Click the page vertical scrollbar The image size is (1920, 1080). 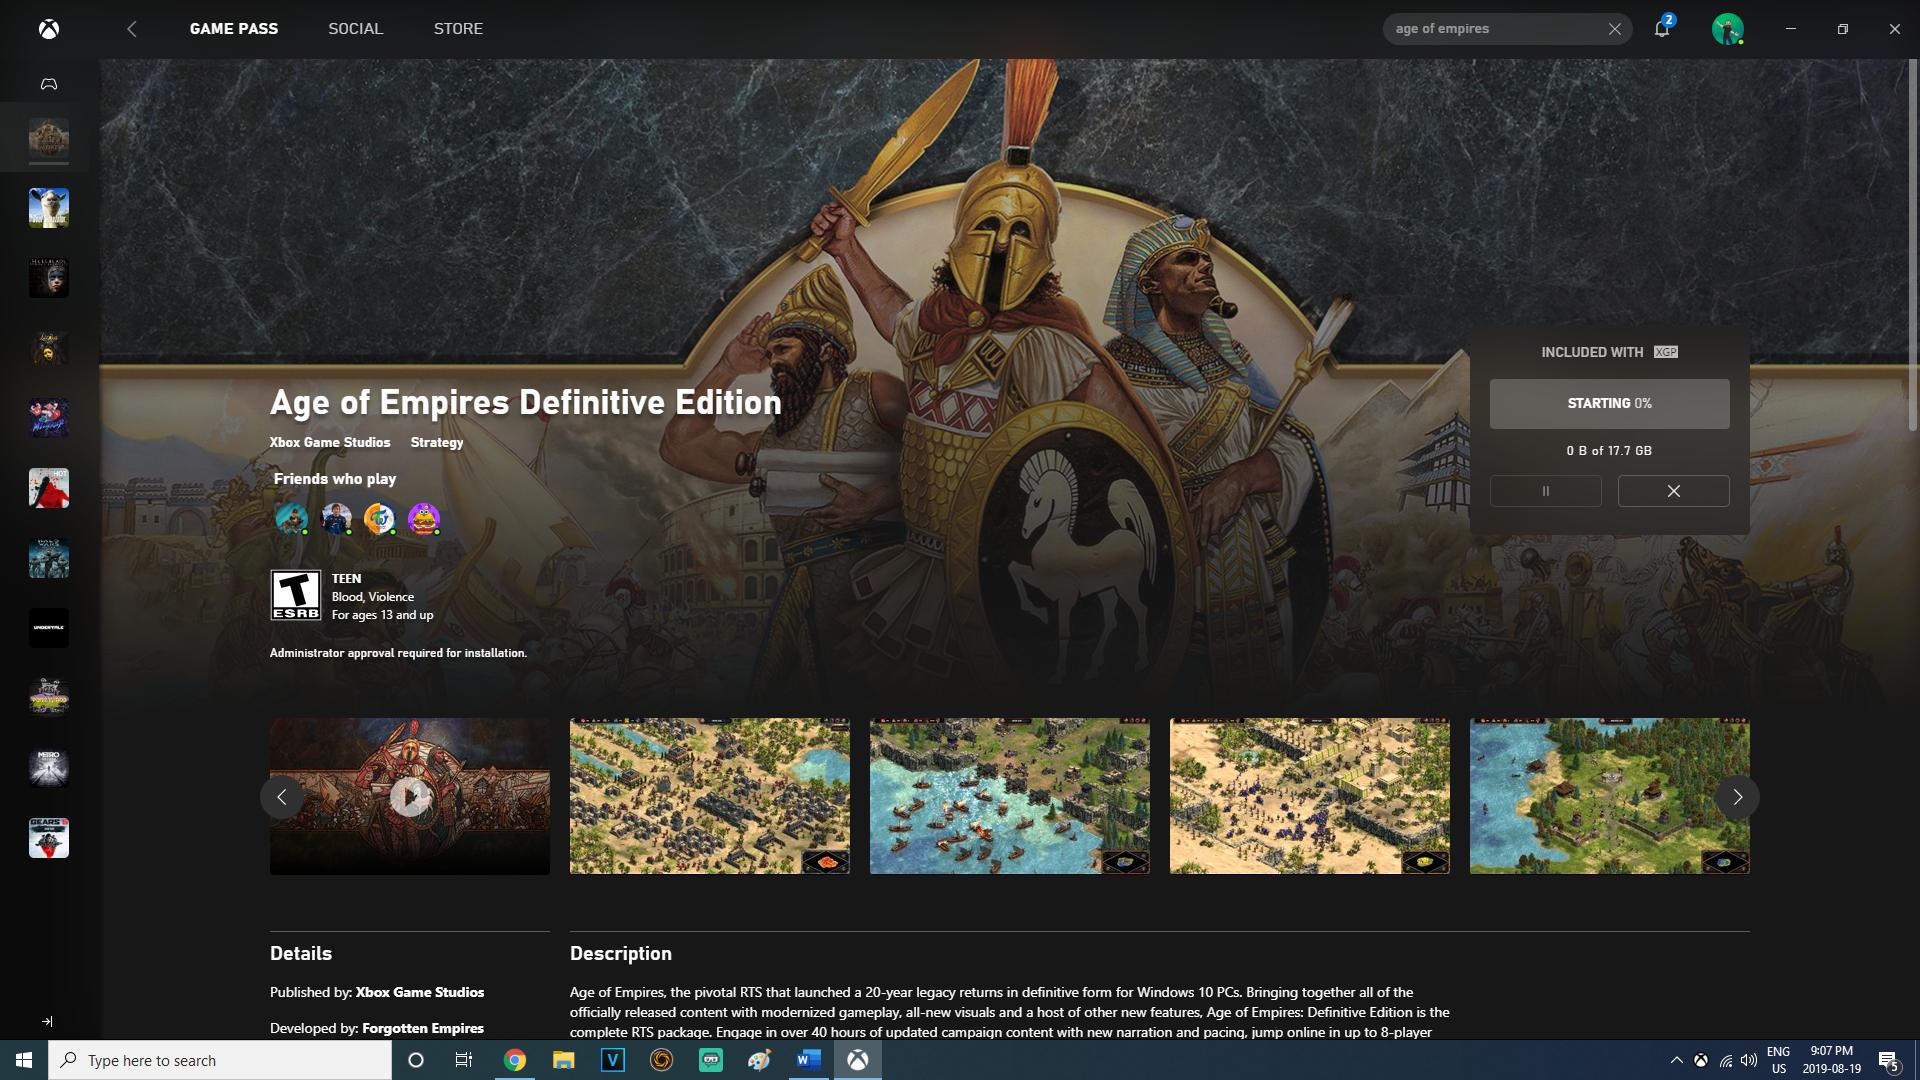coord(1913,245)
